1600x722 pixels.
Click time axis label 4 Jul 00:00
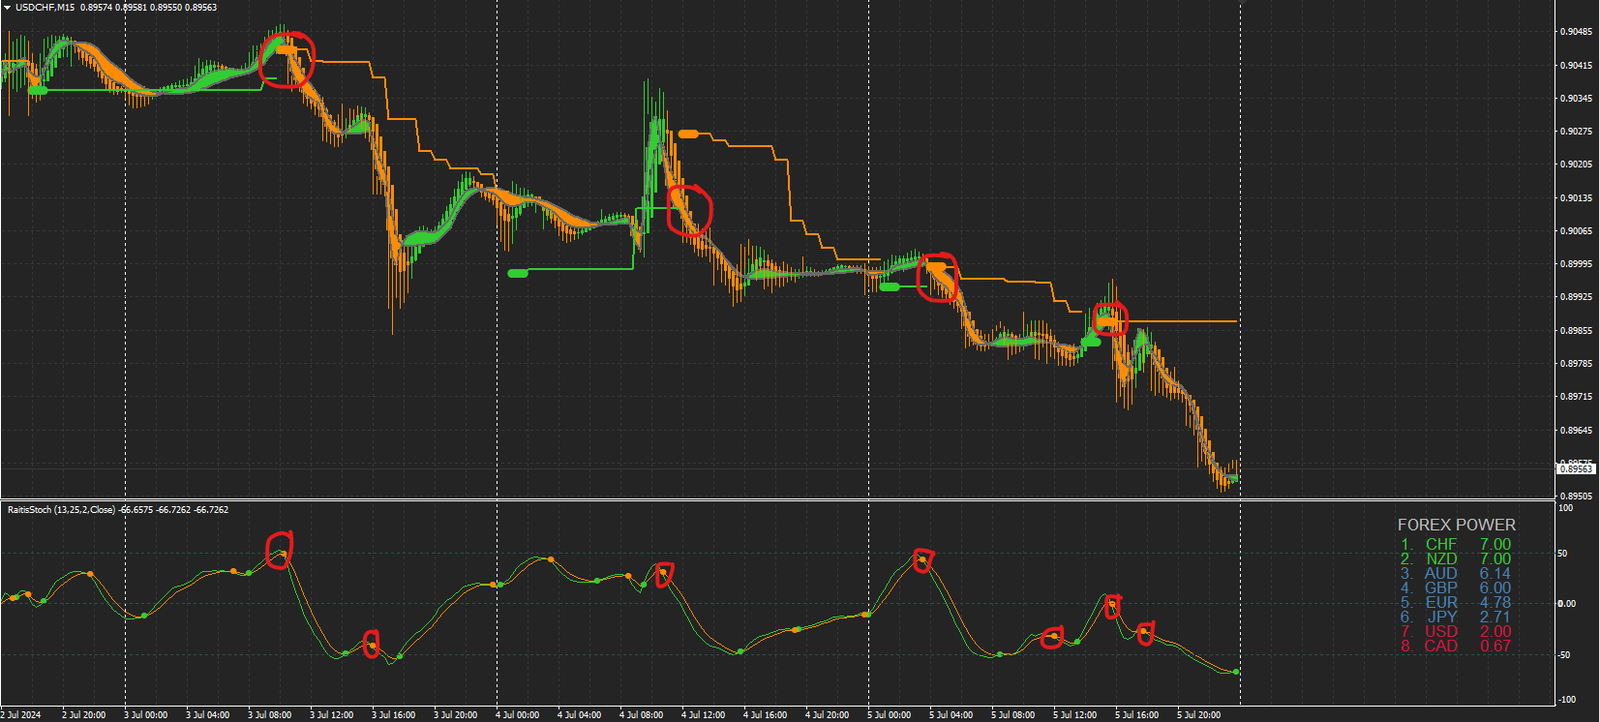click(518, 715)
